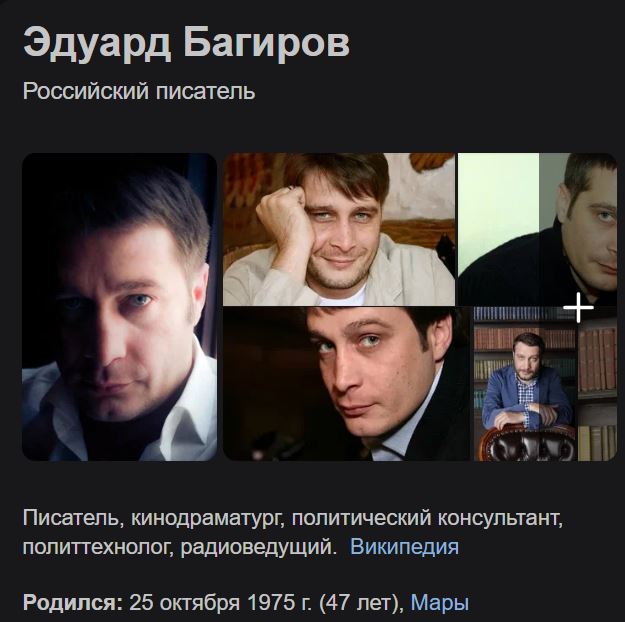Open photo of man in black sweater
Screen dimensions: 625x622
(537, 229)
